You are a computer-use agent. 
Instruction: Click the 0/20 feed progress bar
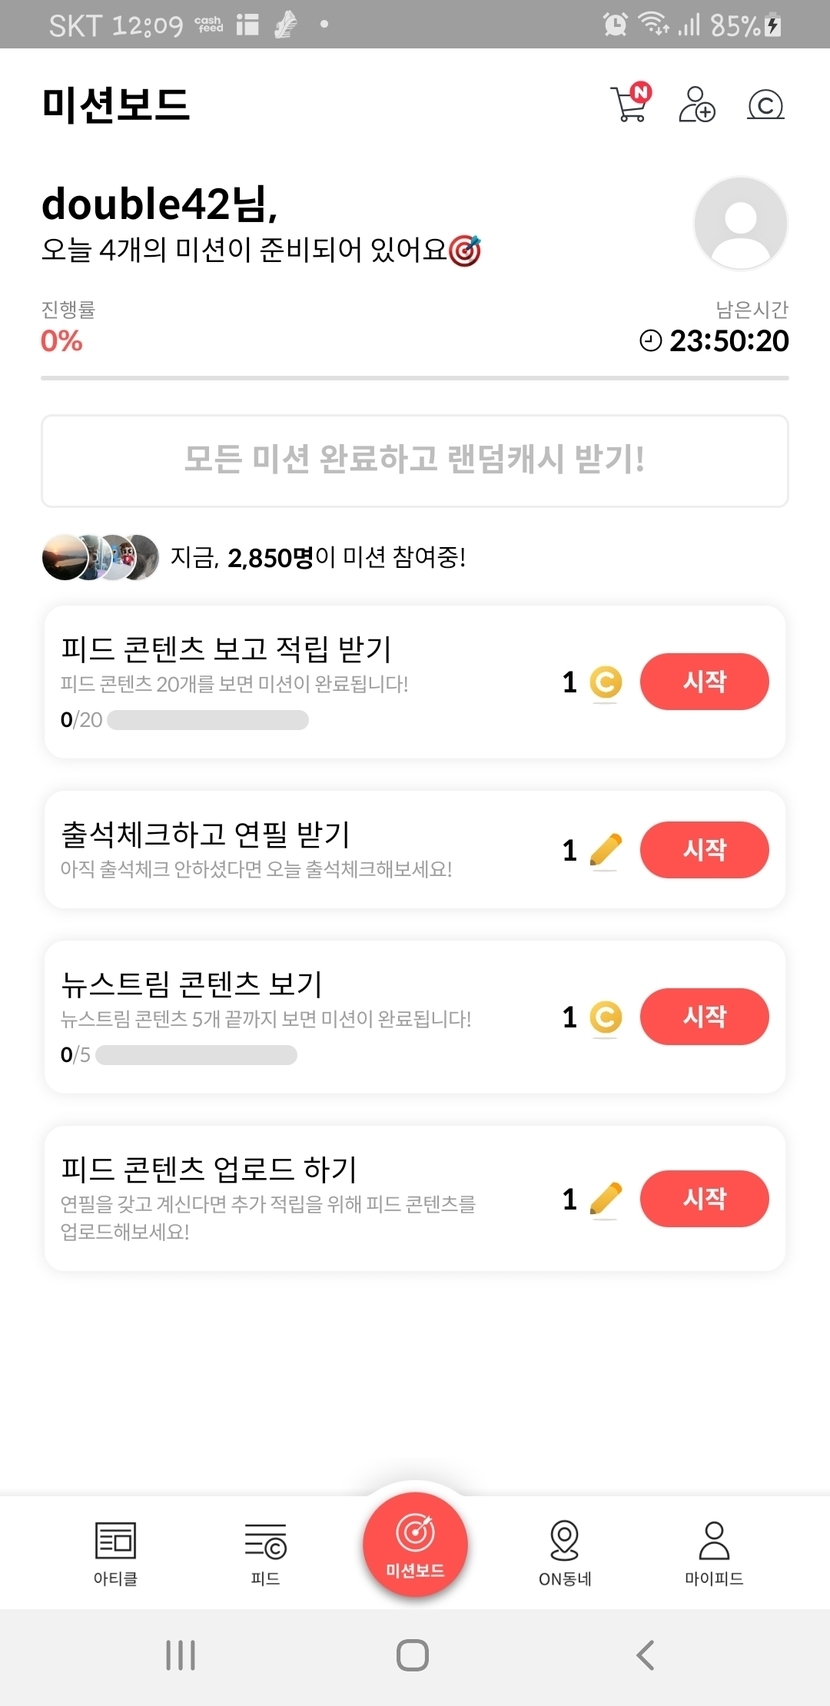(x=207, y=720)
